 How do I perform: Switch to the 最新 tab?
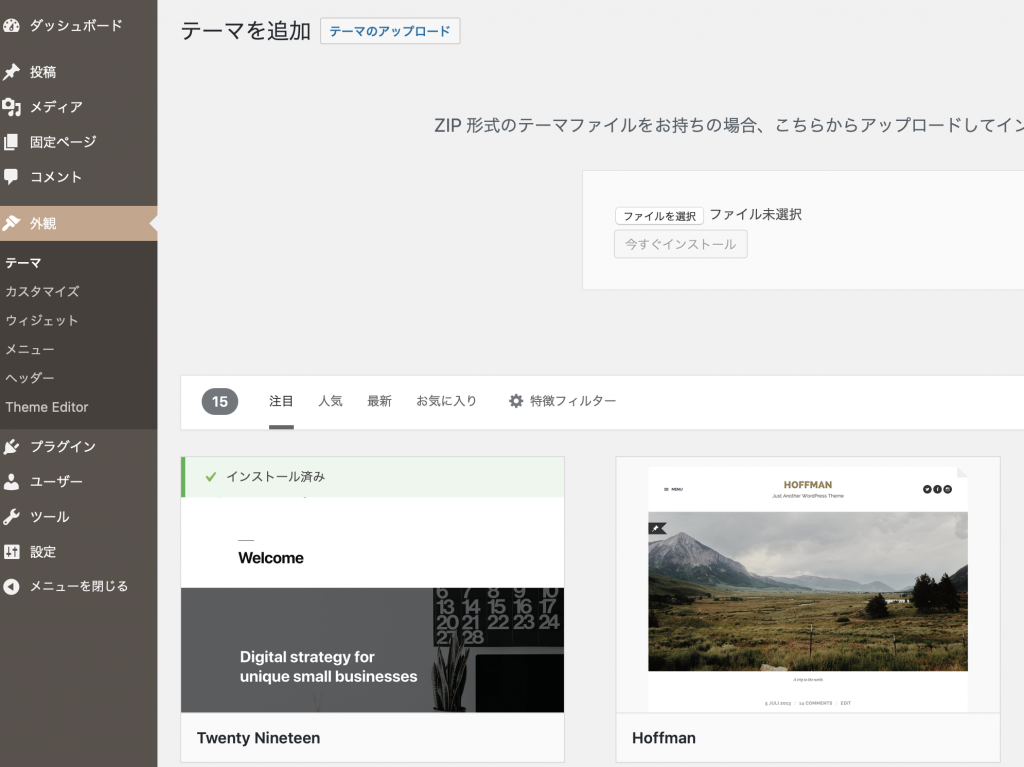379,401
